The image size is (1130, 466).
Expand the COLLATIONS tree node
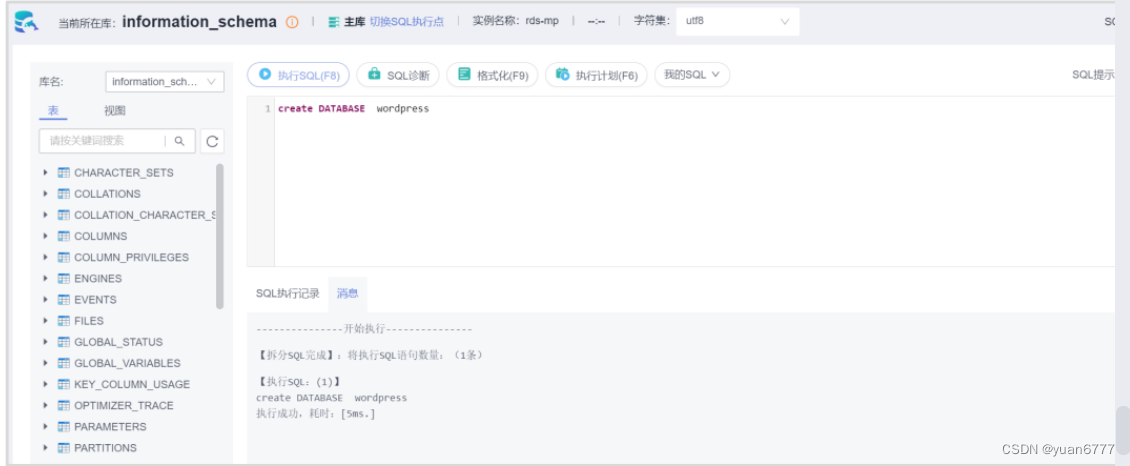(x=45, y=194)
